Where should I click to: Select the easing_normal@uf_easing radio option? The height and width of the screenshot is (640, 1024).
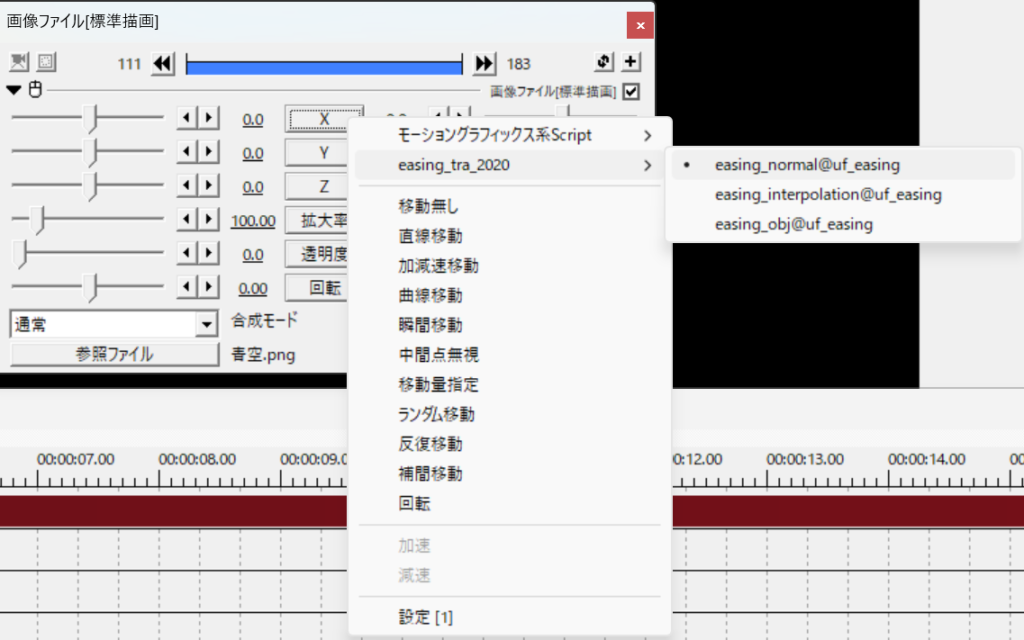pyautogui.click(x=807, y=164)
